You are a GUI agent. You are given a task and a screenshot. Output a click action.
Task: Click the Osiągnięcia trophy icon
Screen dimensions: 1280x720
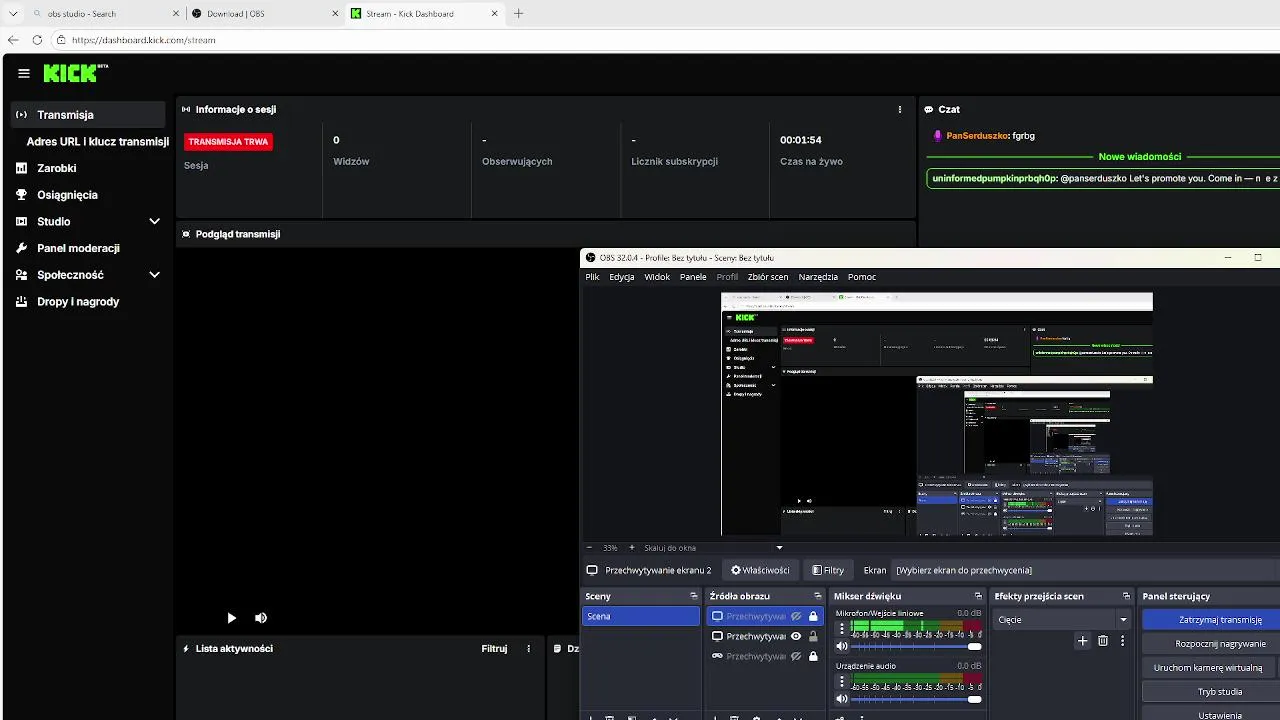22,195
